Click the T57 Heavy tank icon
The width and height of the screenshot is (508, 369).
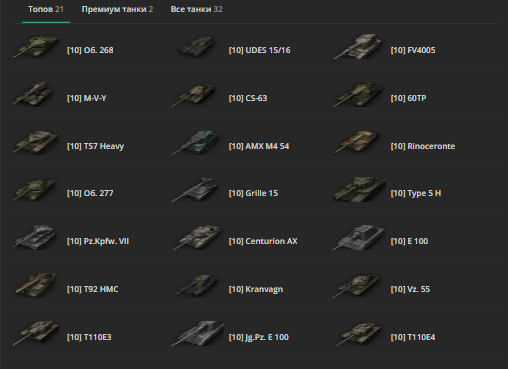pyautogui.click(x=36, y=142)
